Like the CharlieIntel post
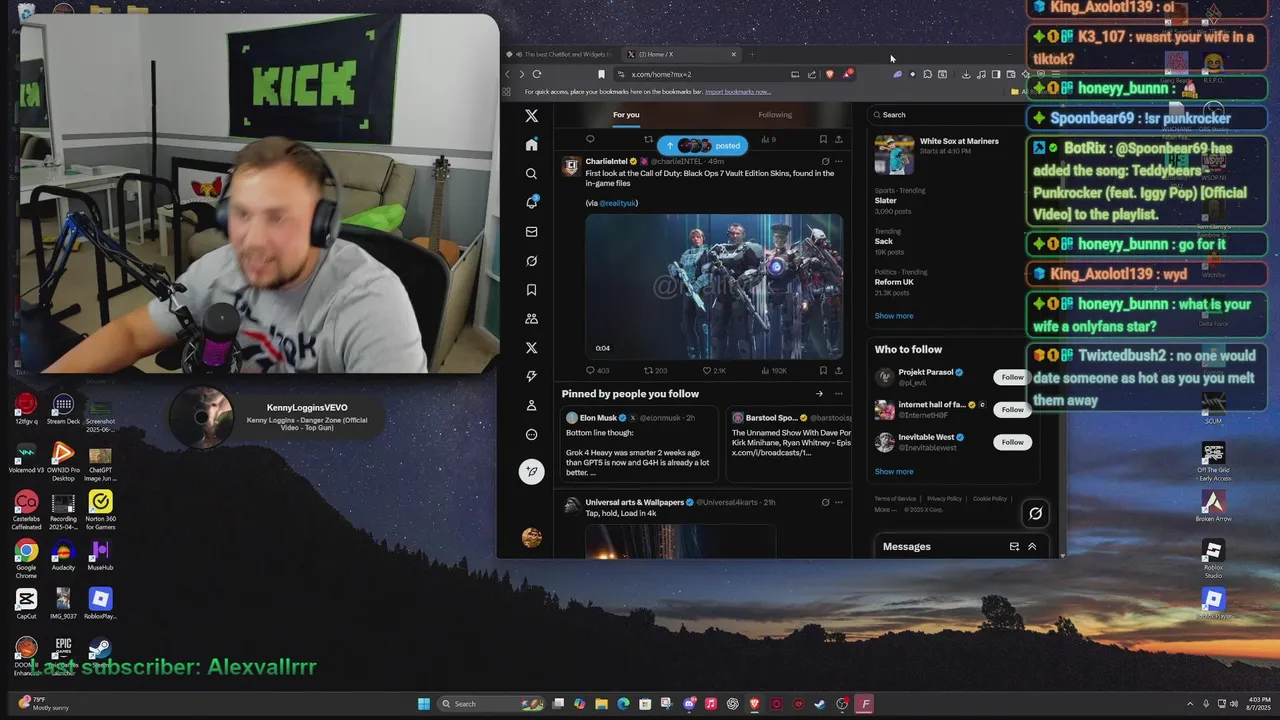The width and height of the screenshot is (1280, 720). 714,370
